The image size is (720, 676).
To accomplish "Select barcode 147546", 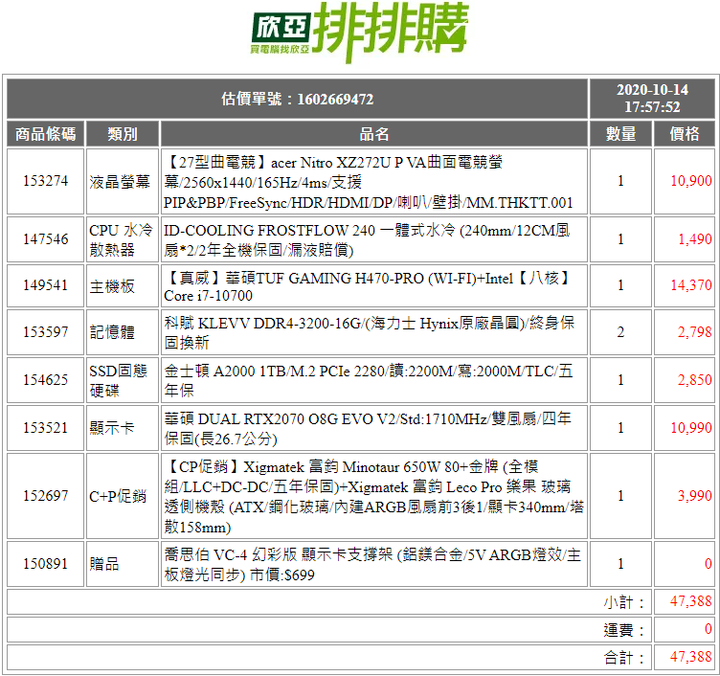I will pyautogui.click(x=45, y=239).
